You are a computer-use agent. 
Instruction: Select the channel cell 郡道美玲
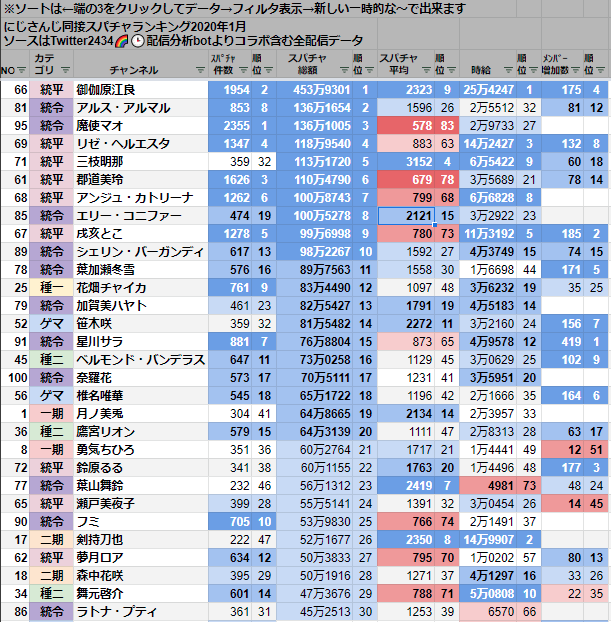coord(140,180)
